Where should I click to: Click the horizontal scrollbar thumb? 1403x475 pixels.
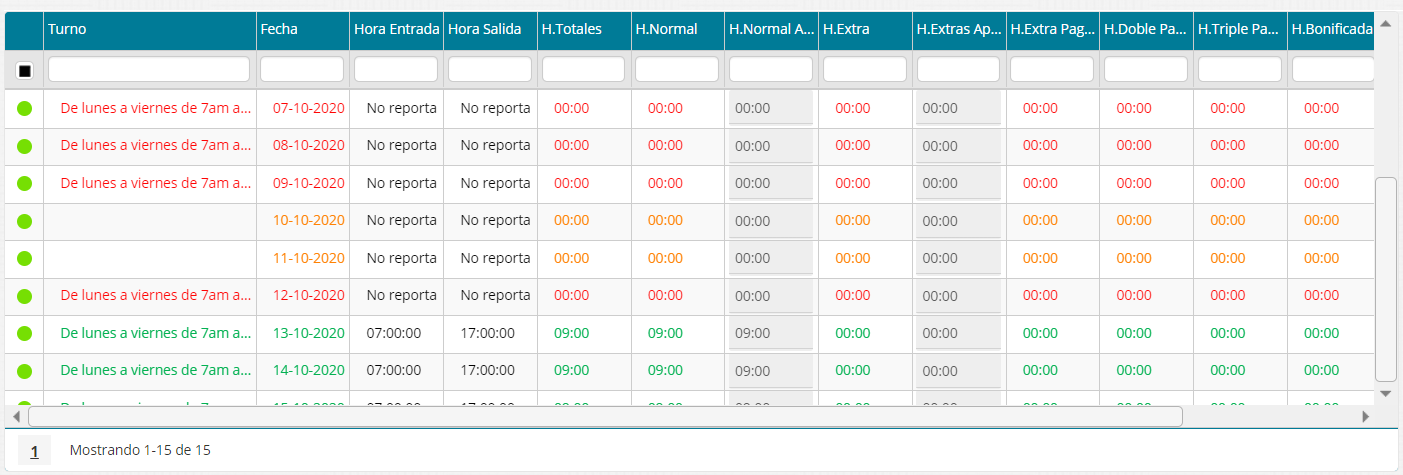(x=605, y=416)
